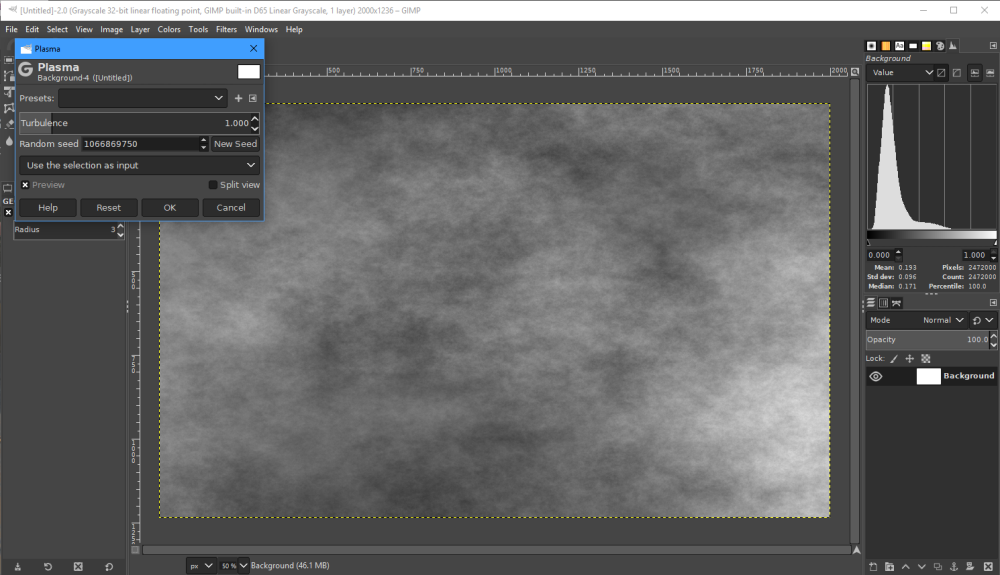The width and height of the screenshot is (1000, 575).
Task: Open the Fonts dockable tab
Action: (899, 46)
